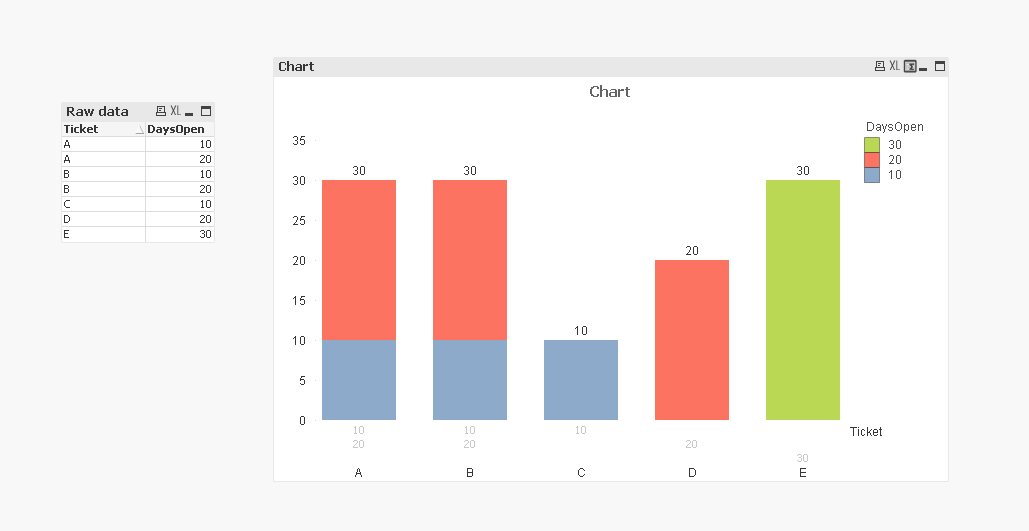Select the green bar for ticket E

[x=802, y=300]
